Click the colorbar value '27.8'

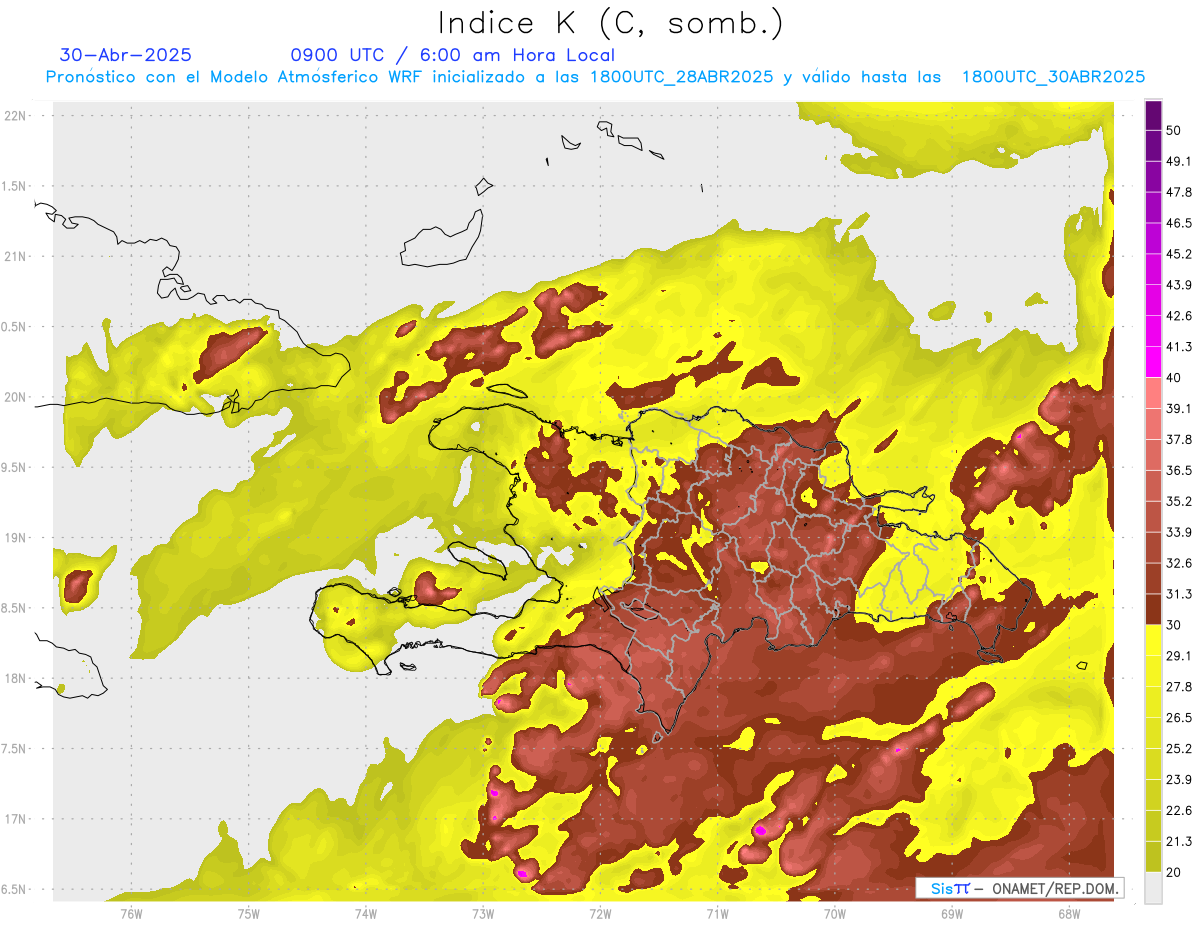(1178, 687)
